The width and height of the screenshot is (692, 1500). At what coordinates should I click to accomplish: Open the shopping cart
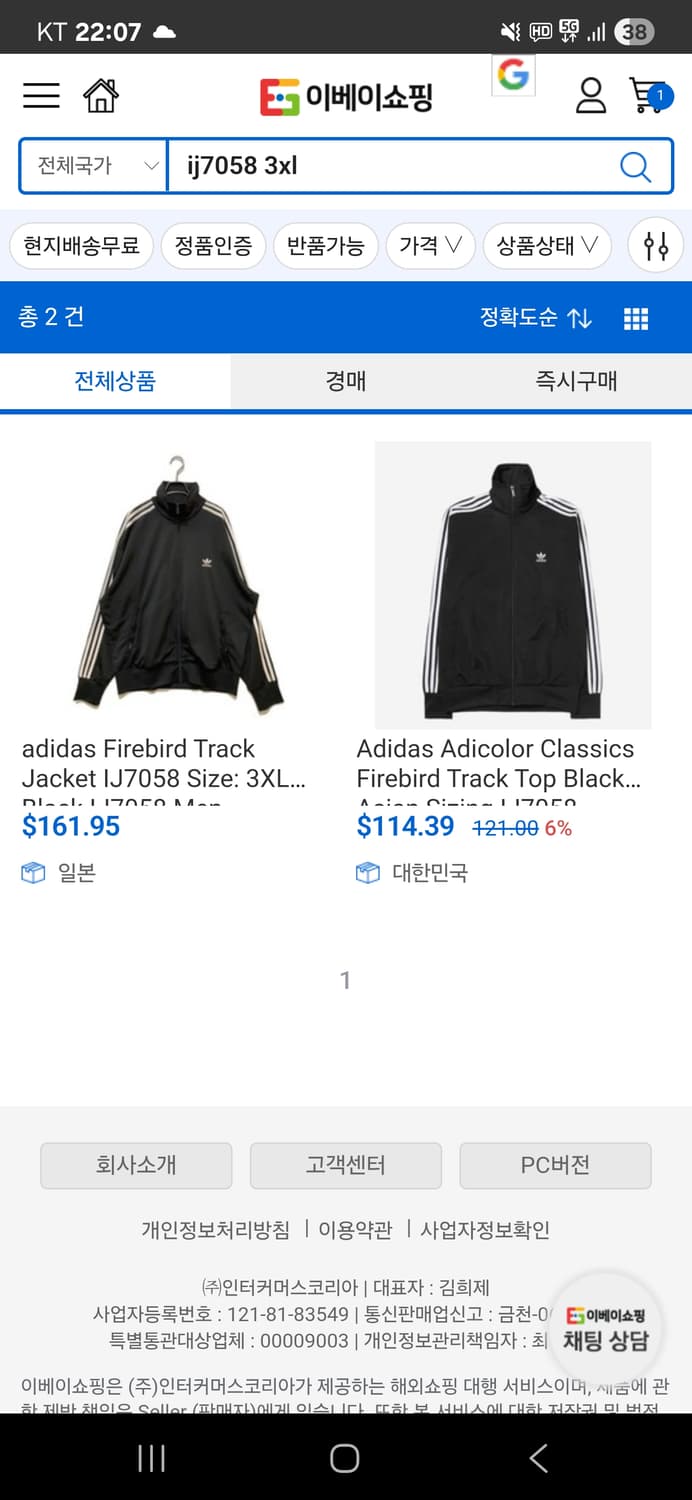(648, 96)
